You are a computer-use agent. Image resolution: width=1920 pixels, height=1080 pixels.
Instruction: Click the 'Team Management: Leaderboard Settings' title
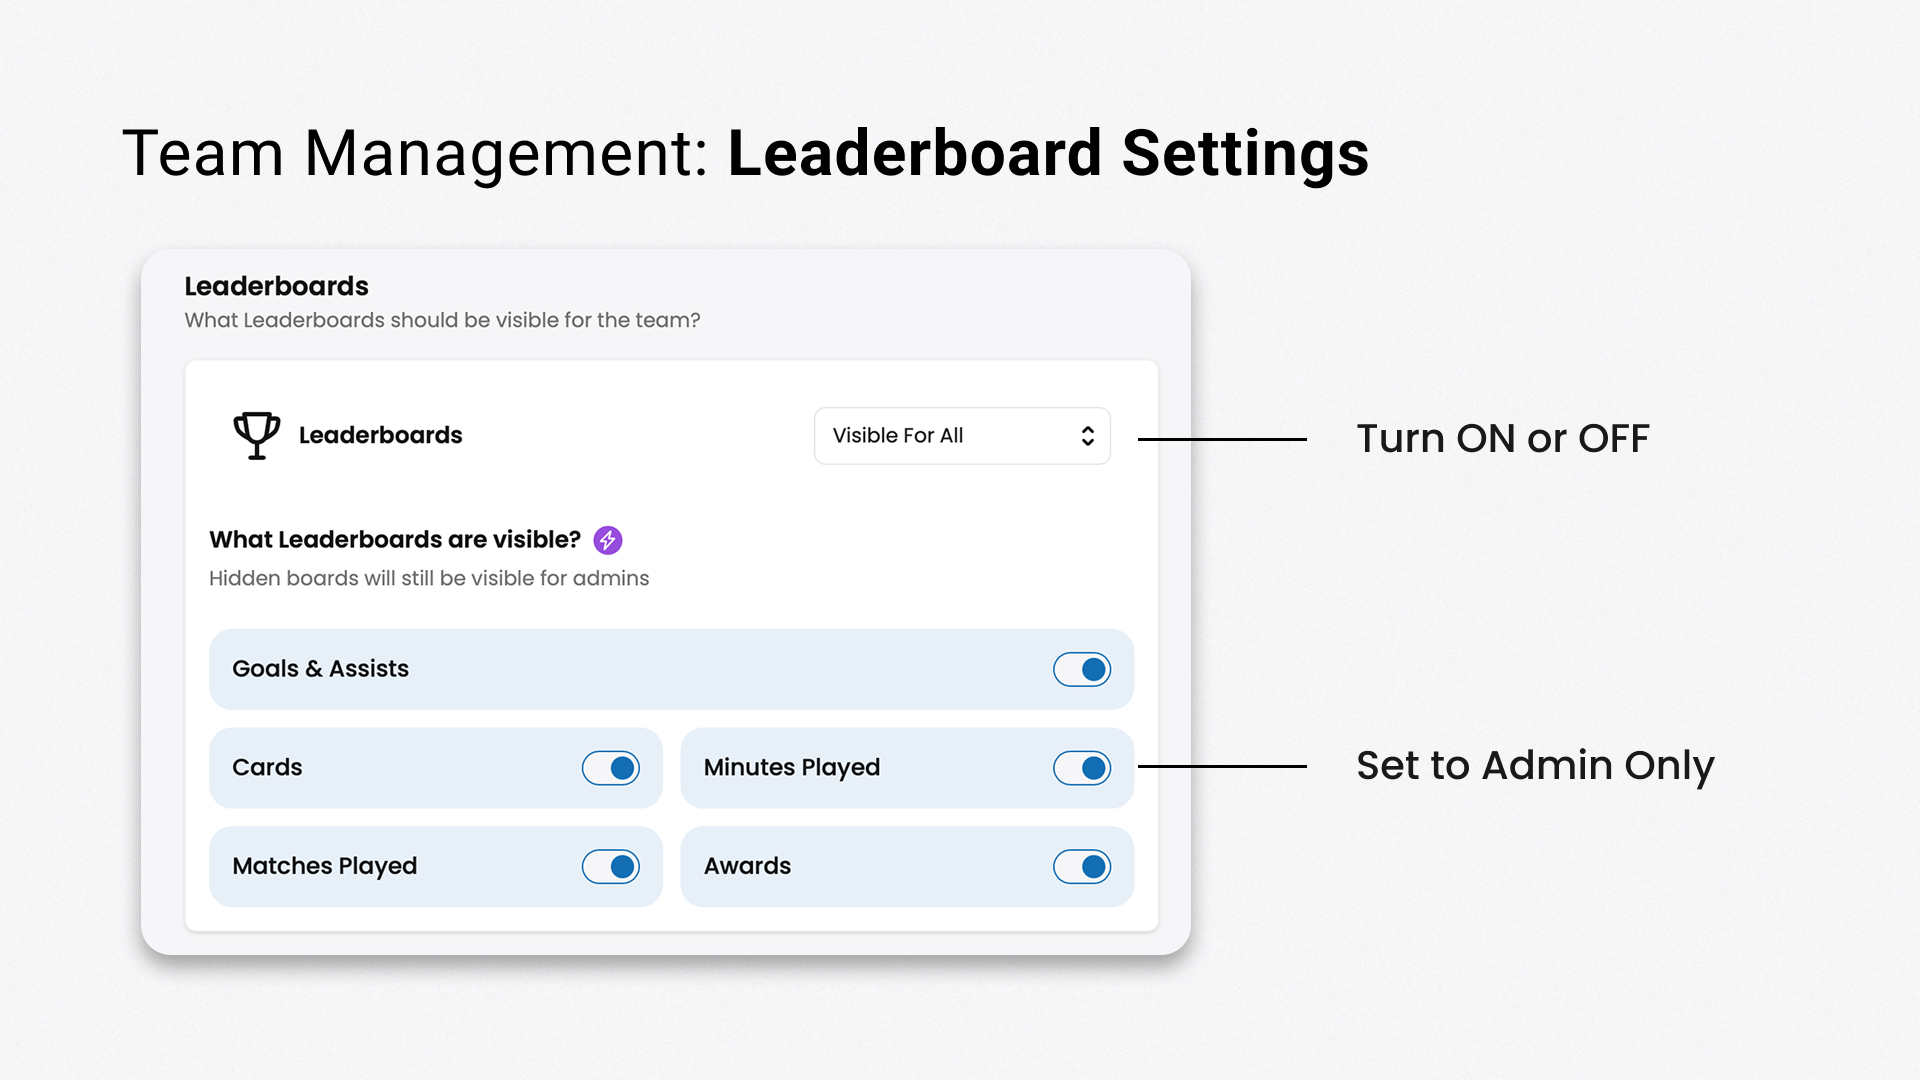point(745,154)
